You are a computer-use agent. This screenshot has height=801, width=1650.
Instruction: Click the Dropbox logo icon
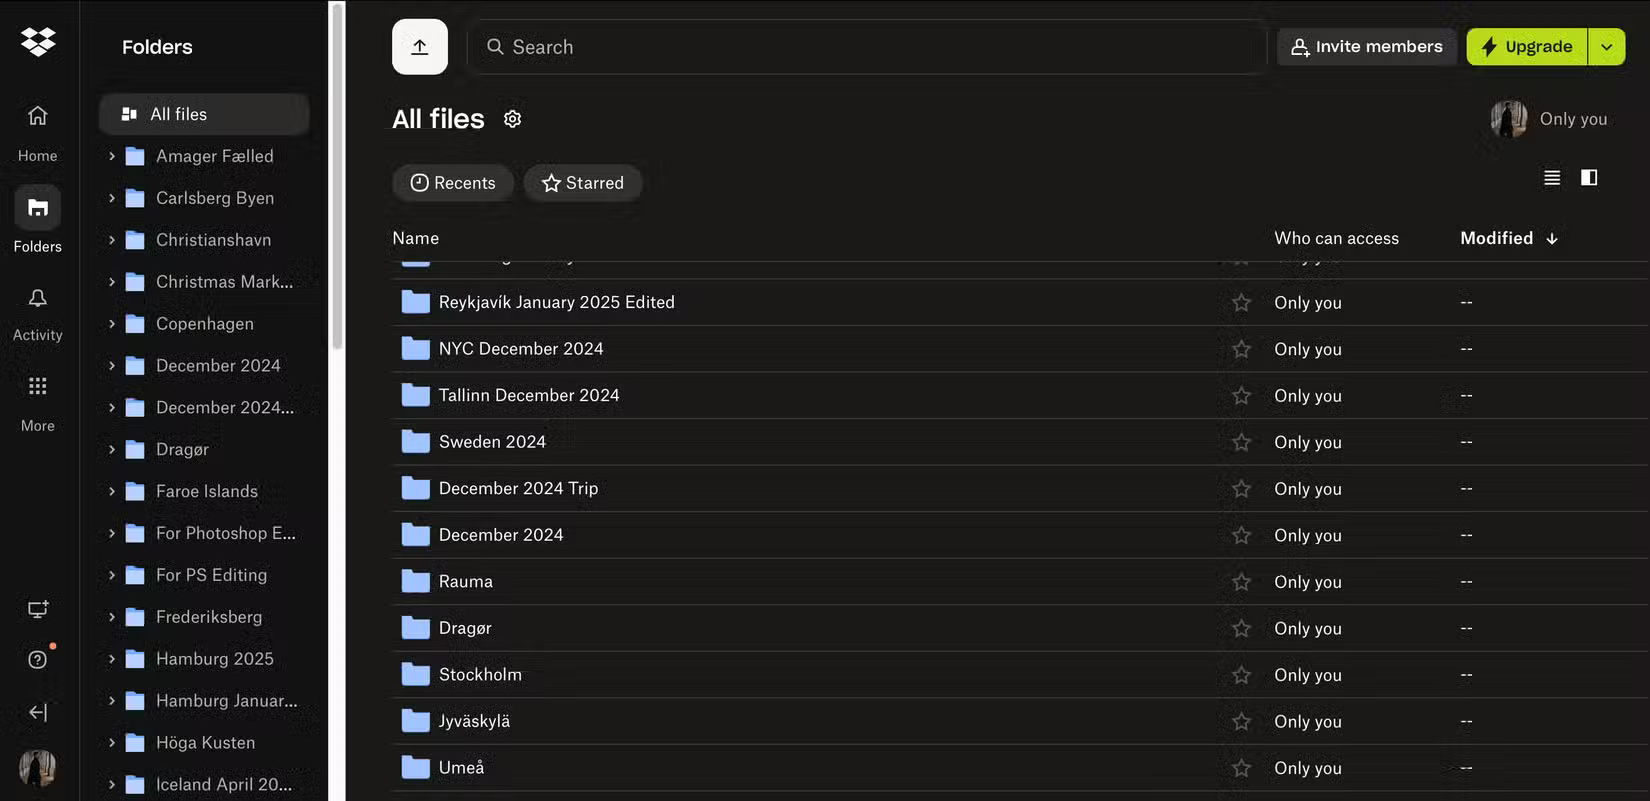tap(38, 42)
